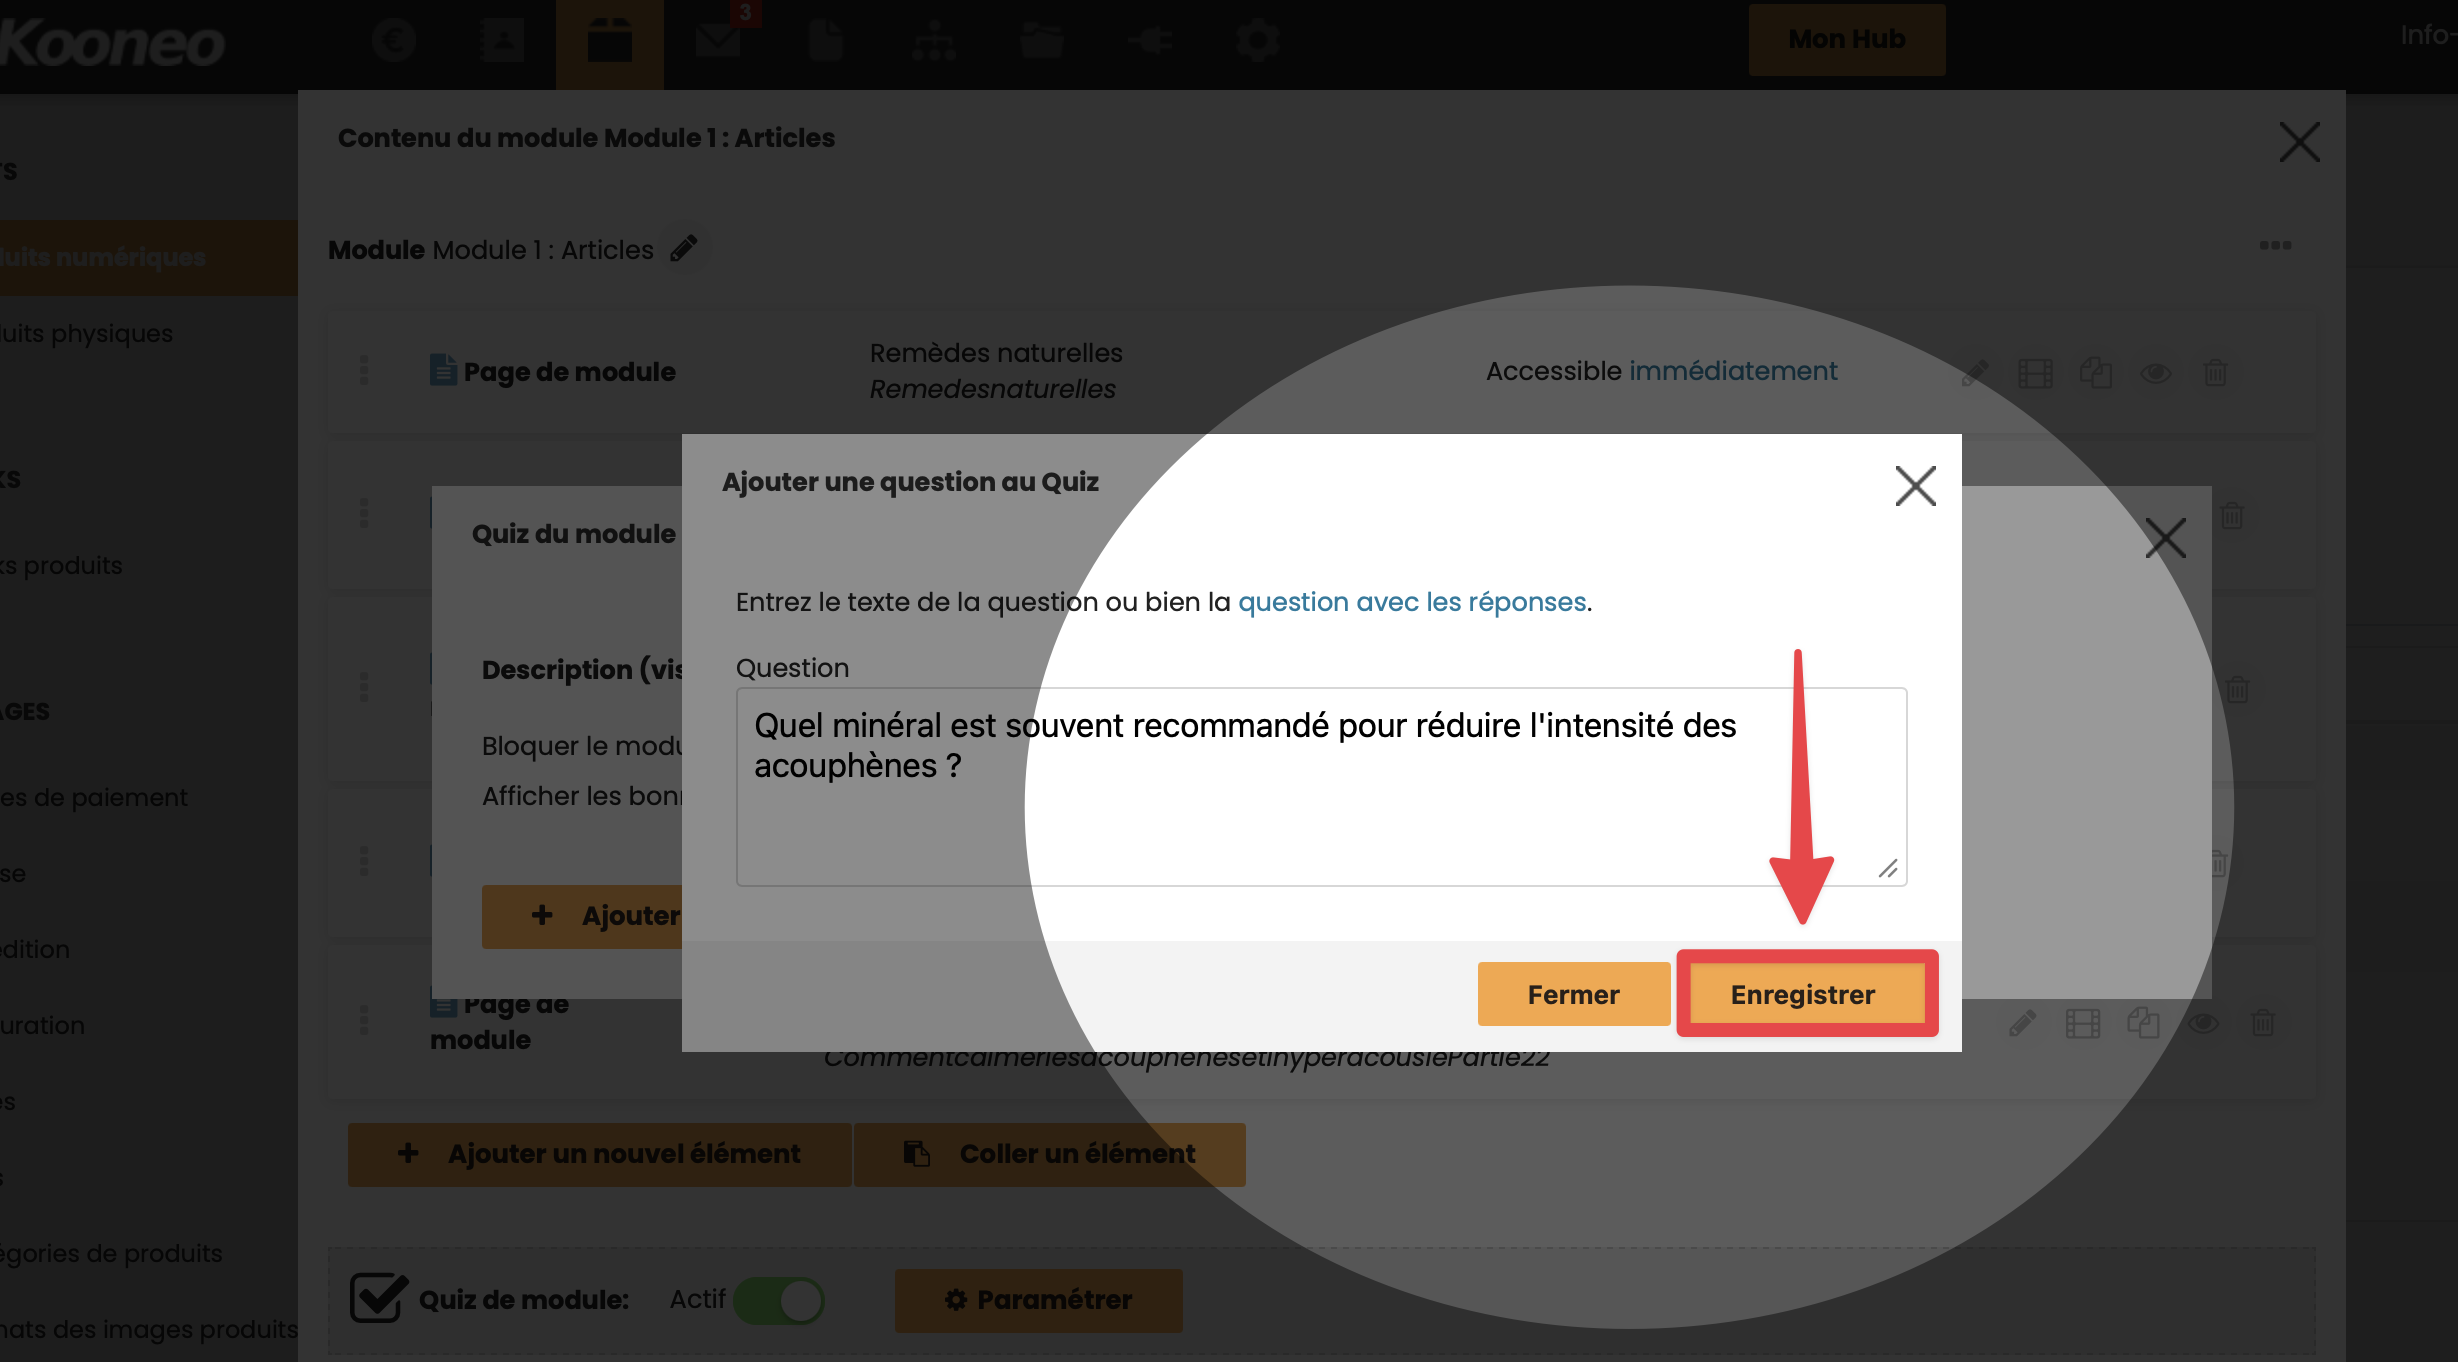Open the euro finance icon in top bar
The width and height of the screenshot is (2458, 1362).
click(x=394, y=41)
